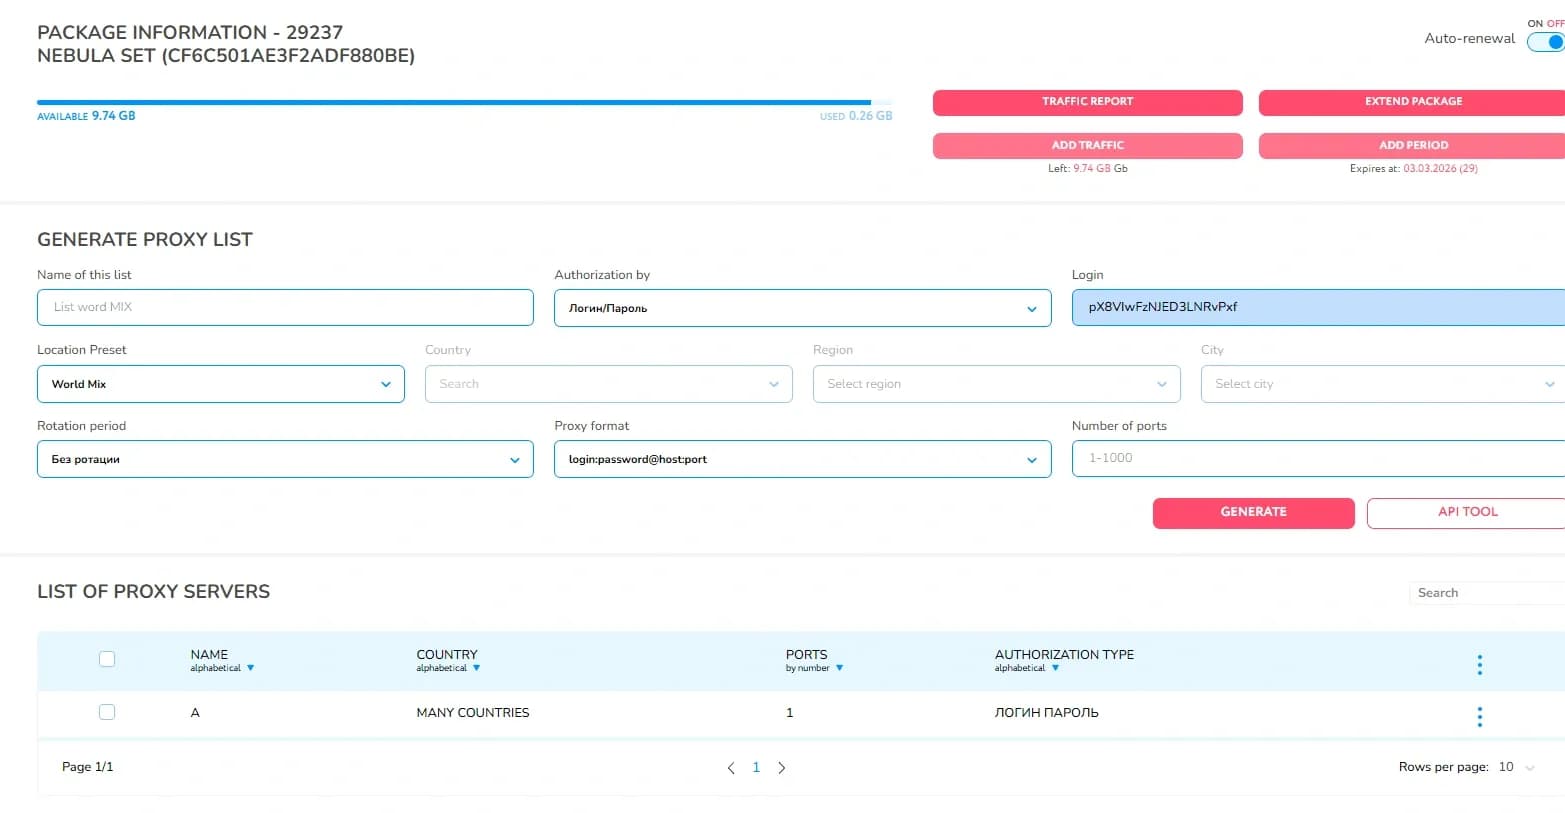The height and width of the screenshot is (813, 1565).
Task: Sort the AUTHORIZATION TYPE column alphabetically
Action: [x=1056, y=667]
